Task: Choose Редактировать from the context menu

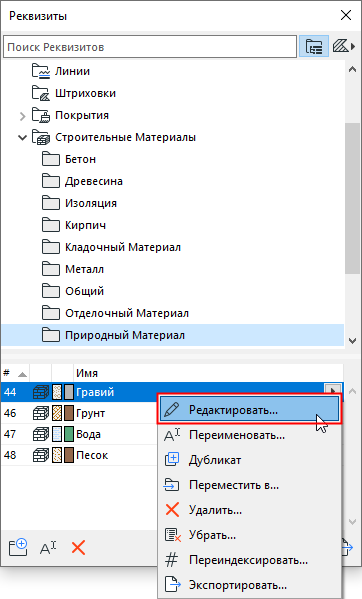Action: pos(249,410)
